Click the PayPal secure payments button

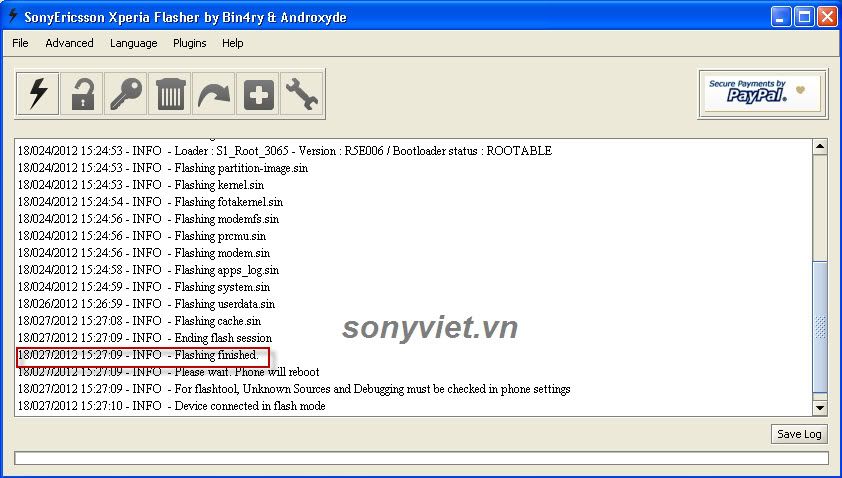763,93
